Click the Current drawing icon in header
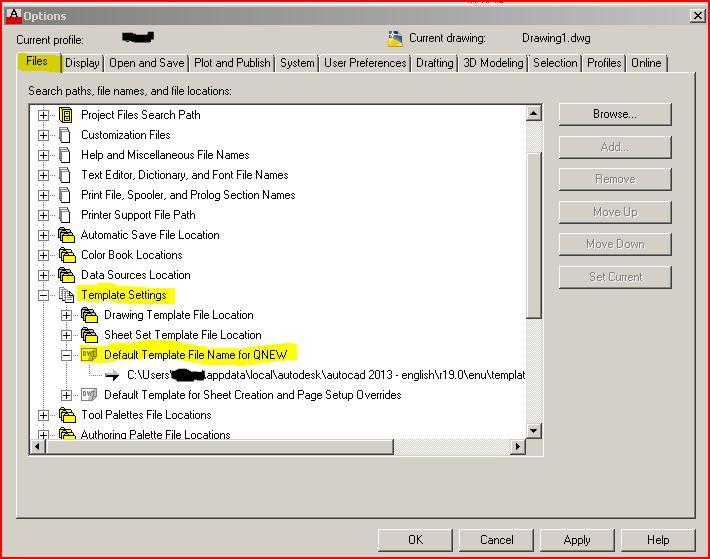Viewport: 710px width, 559px height. tap(395, 39)
